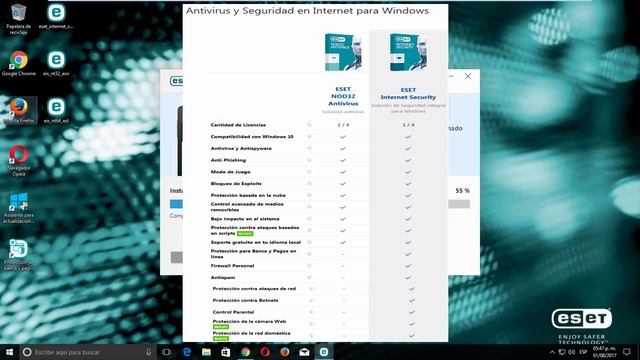Click info icon beside Antispam

[x=309, y=278]
